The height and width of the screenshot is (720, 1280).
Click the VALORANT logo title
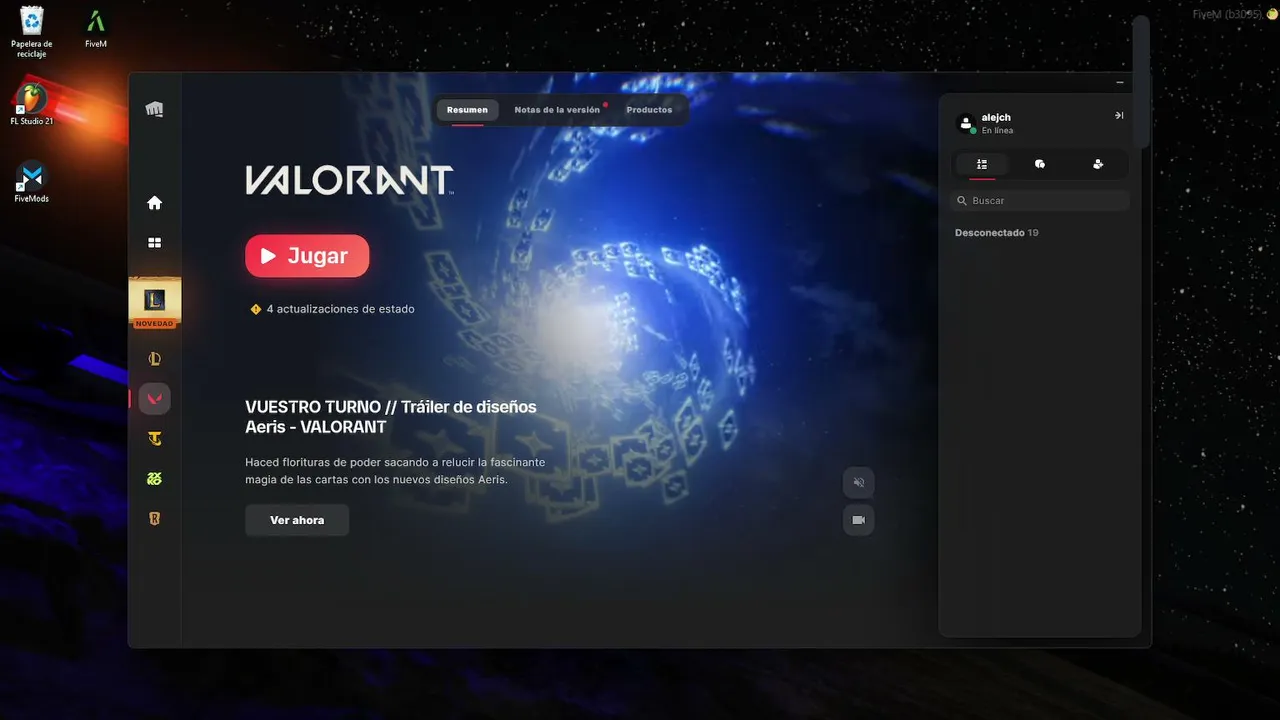(349, 180)
